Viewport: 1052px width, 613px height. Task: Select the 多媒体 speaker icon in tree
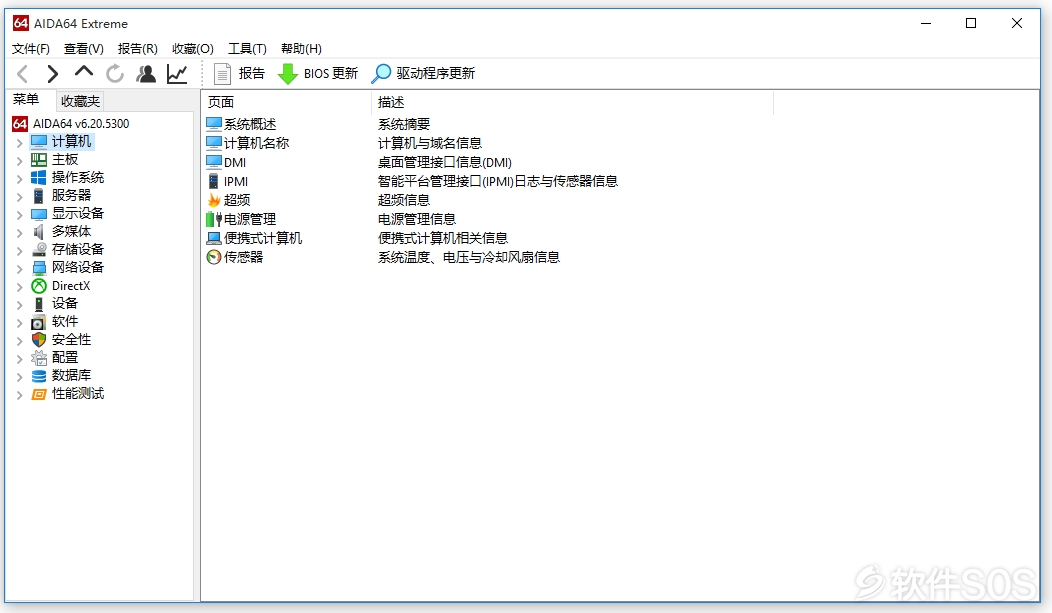(39, 232)
